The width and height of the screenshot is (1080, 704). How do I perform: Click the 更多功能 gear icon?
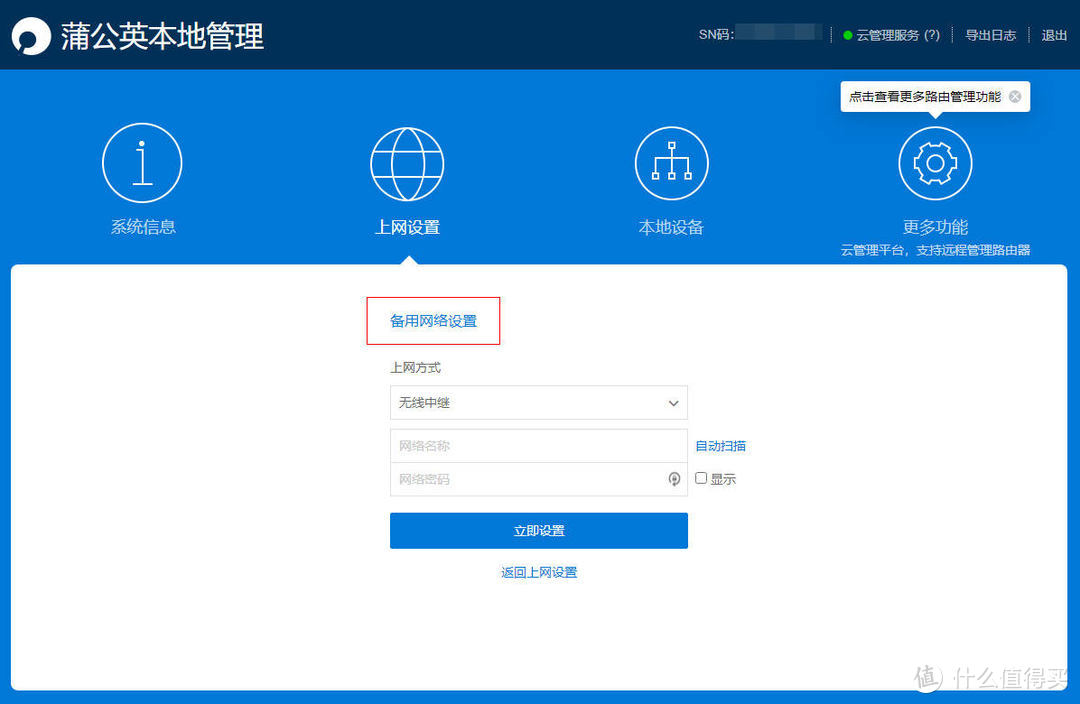934,163
